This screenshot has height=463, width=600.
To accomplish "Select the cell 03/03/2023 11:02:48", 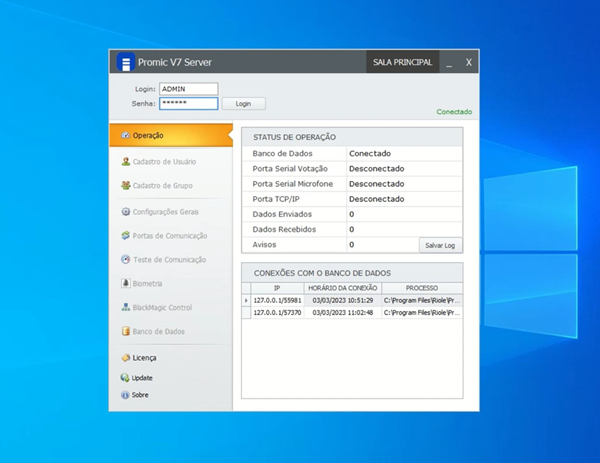I will point(342,313).
